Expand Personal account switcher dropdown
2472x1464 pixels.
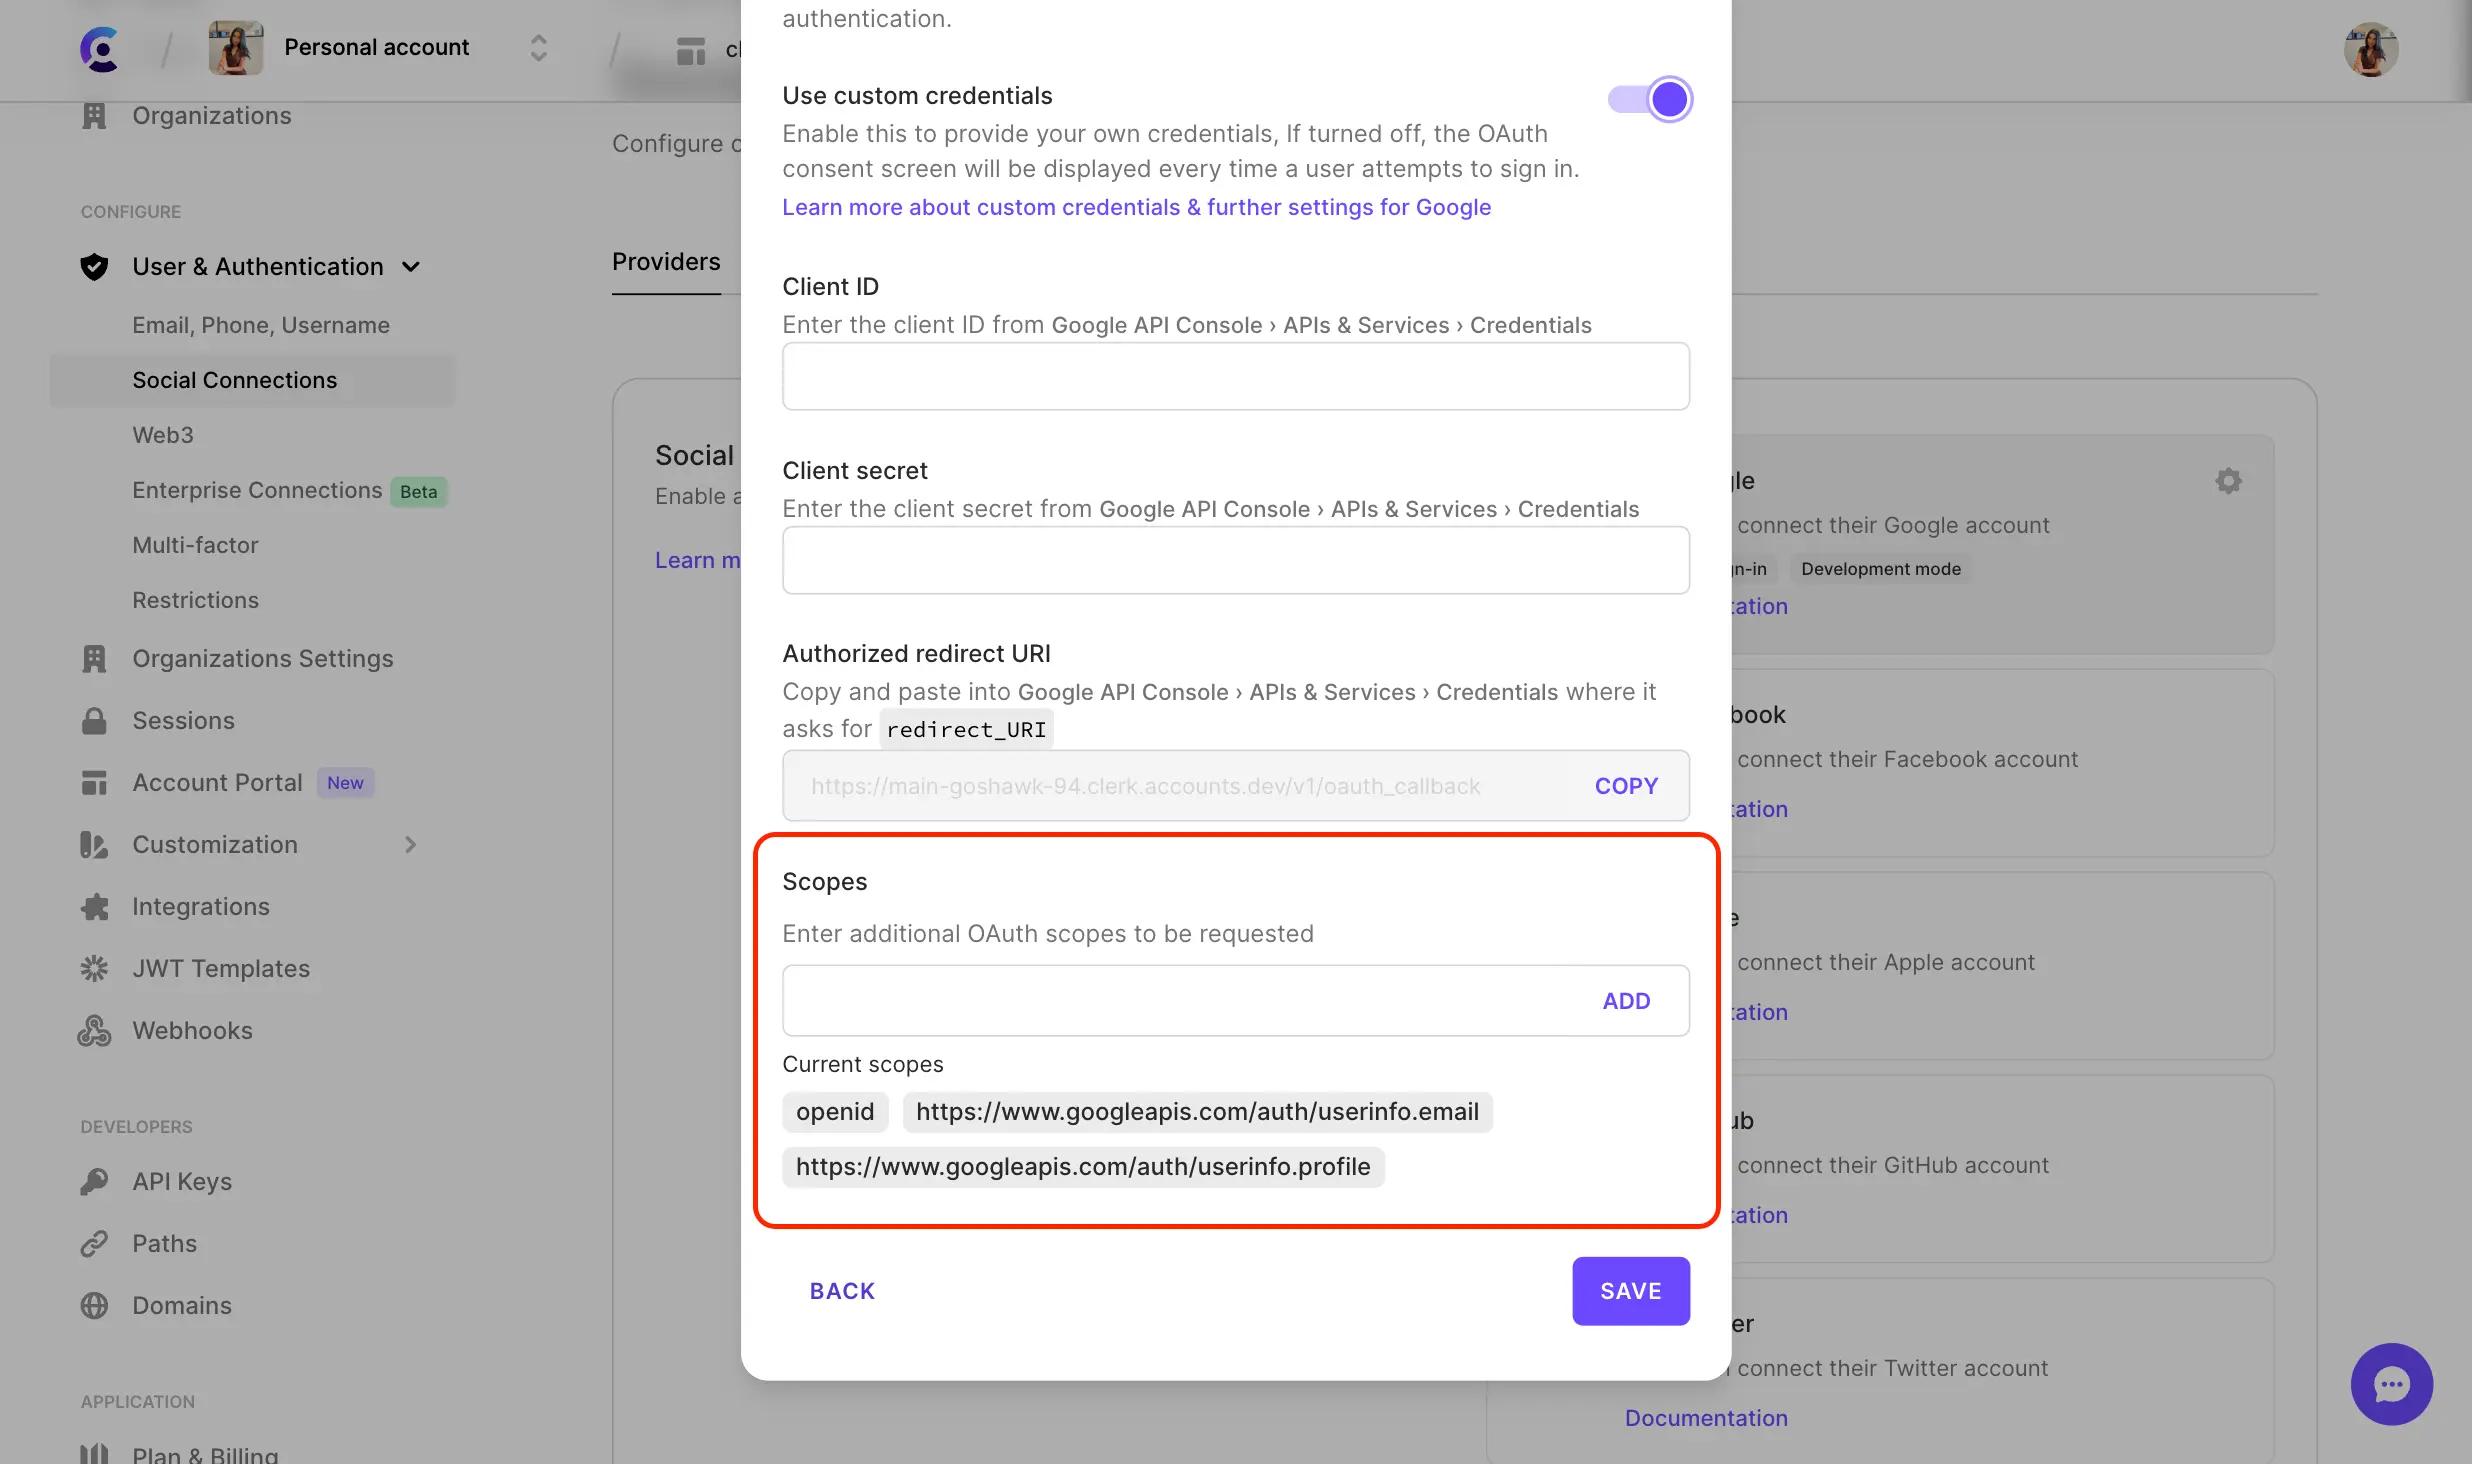[x=537, y=47]
